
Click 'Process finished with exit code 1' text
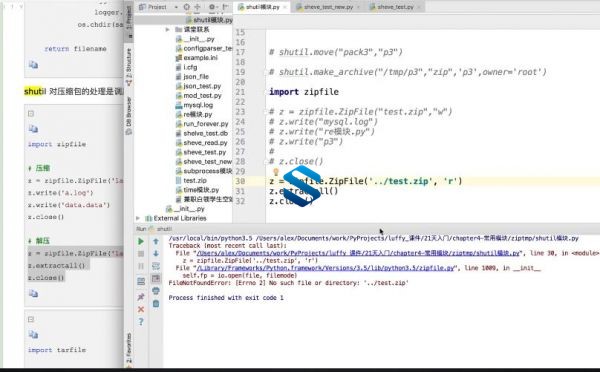226,298
